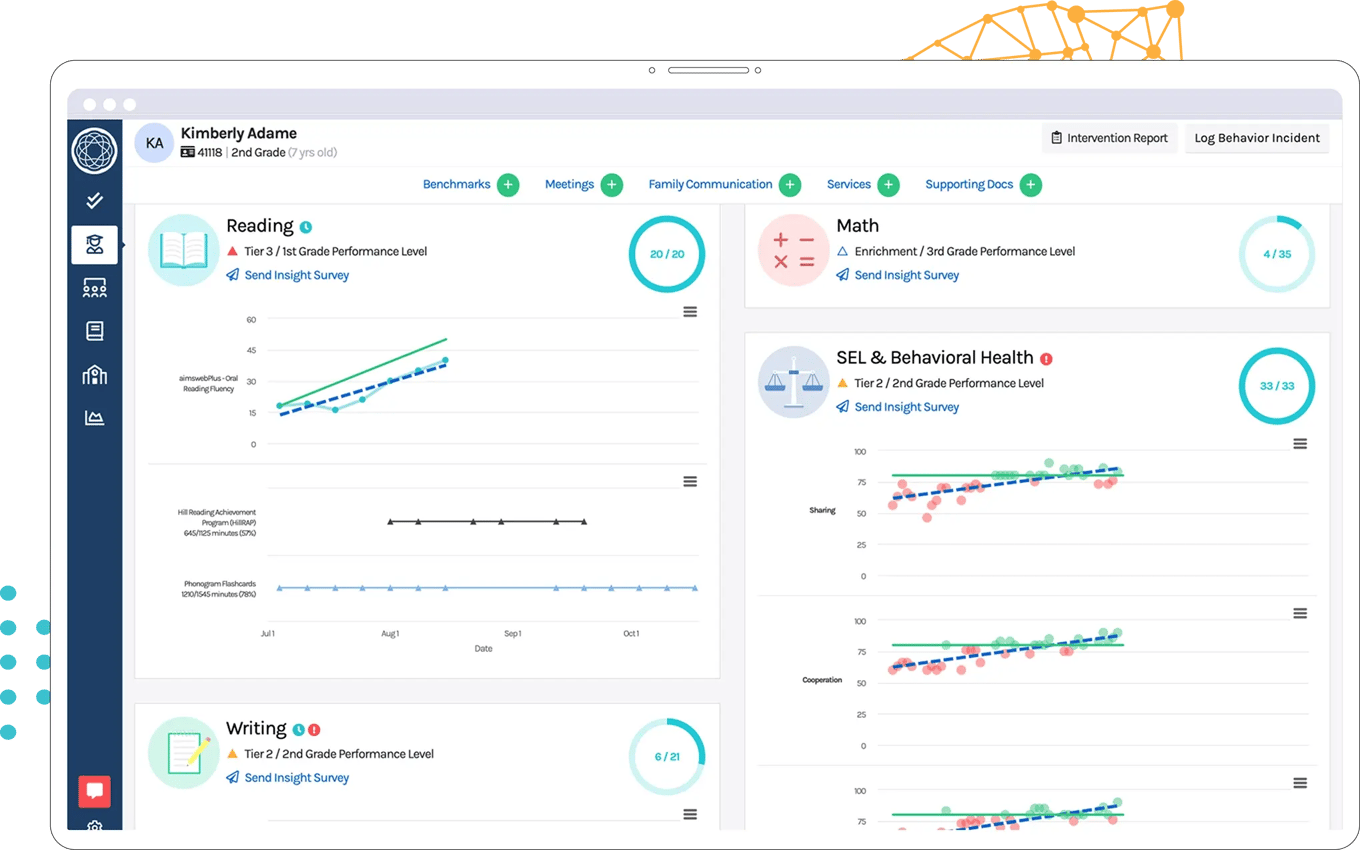Click Send Insight Survey under Math
Viewport: 1360px width, 850px height.
point(906,275)
